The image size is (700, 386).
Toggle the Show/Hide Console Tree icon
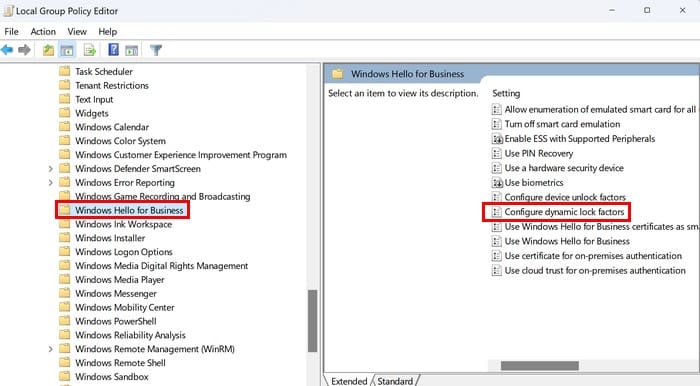pyautogui.click(x=67, y=50)
